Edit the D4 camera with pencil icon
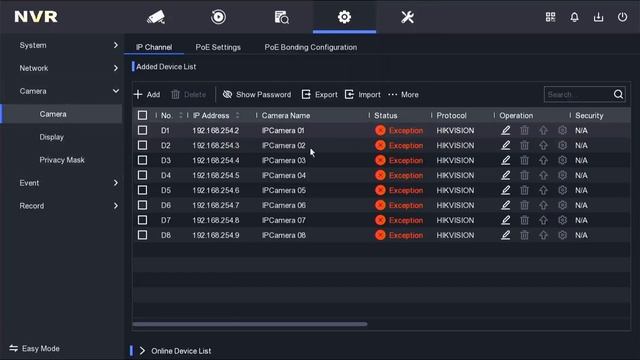The height and width of the screenshot is (360, 640). [505, 175]
